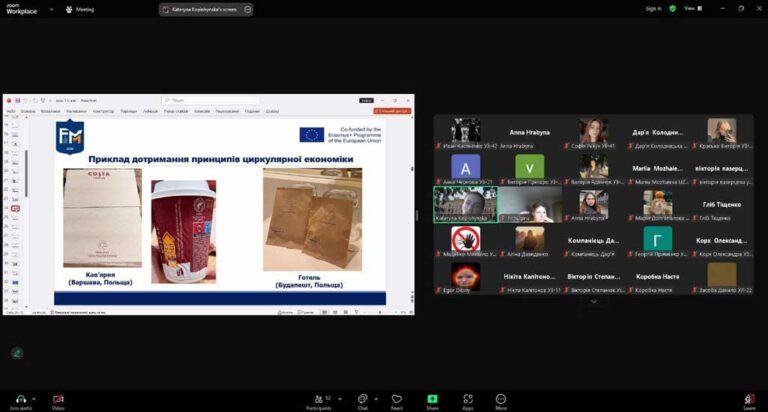Open the Meeting tab in top bar
The width and height of the screenshot is (768, 412).
pyautogui.click(x=81, y=9)
